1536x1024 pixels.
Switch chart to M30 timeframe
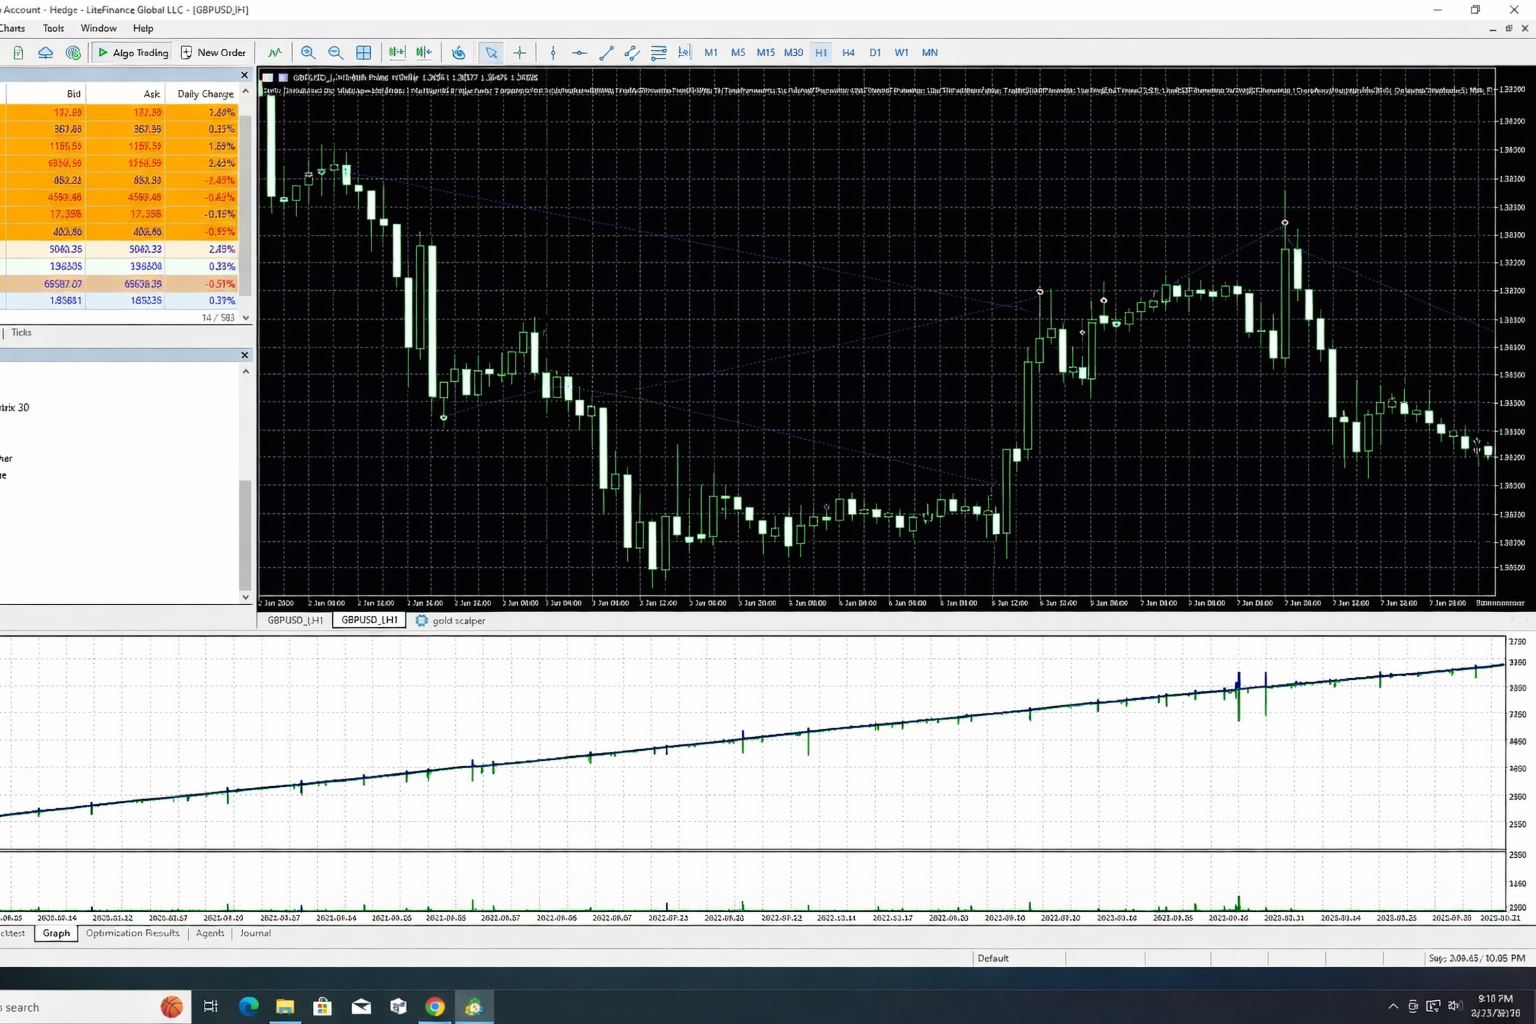[794, 52]
